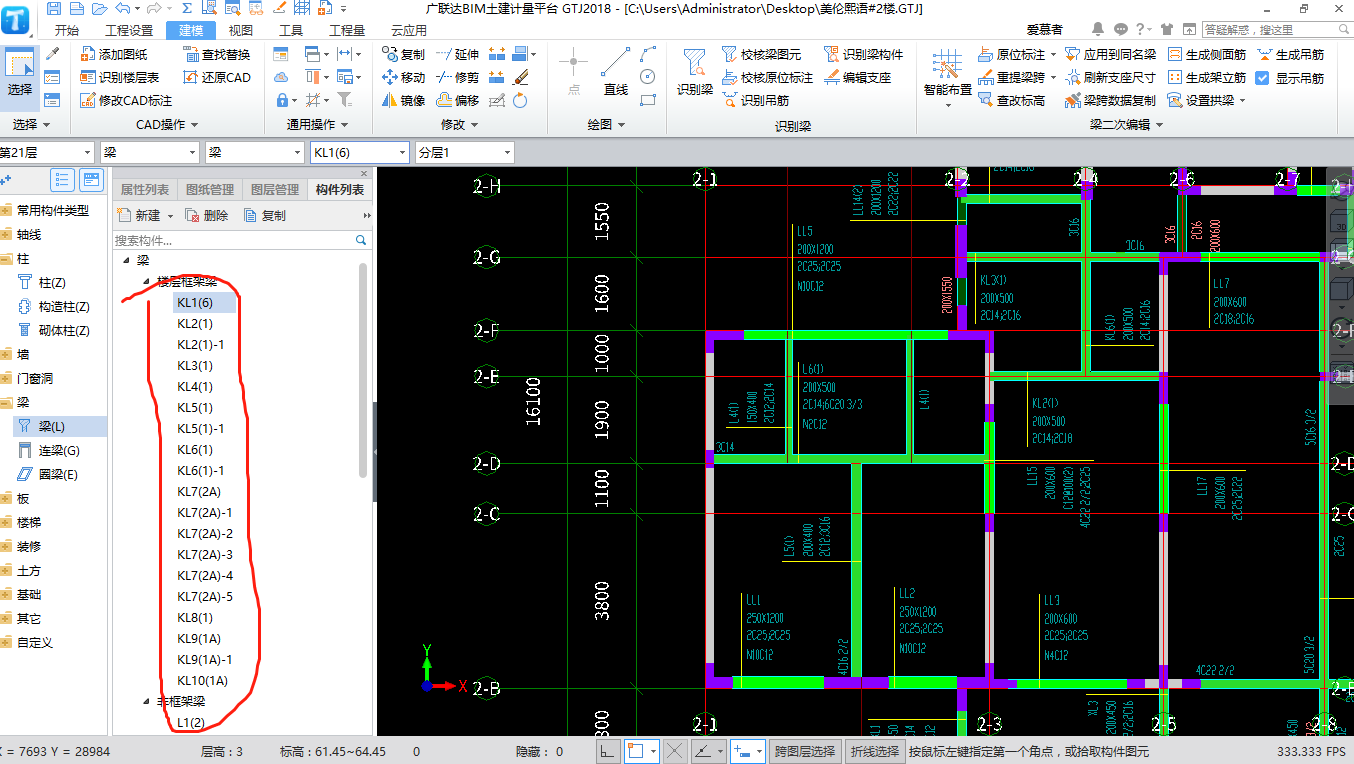Click 生成侧面筋 generate side bars
The height and width of the screenshot is (764, 1354).
1207,54
